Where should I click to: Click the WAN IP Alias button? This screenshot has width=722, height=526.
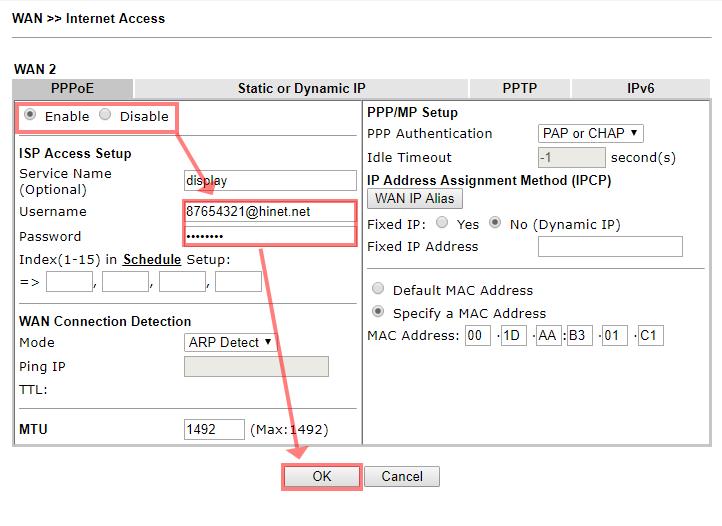415,199
